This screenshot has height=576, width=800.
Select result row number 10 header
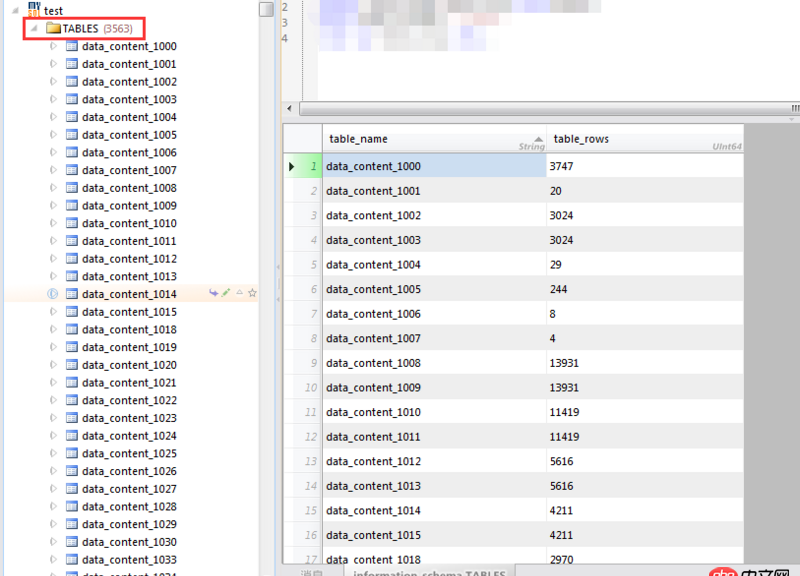[x=303, y=387]
